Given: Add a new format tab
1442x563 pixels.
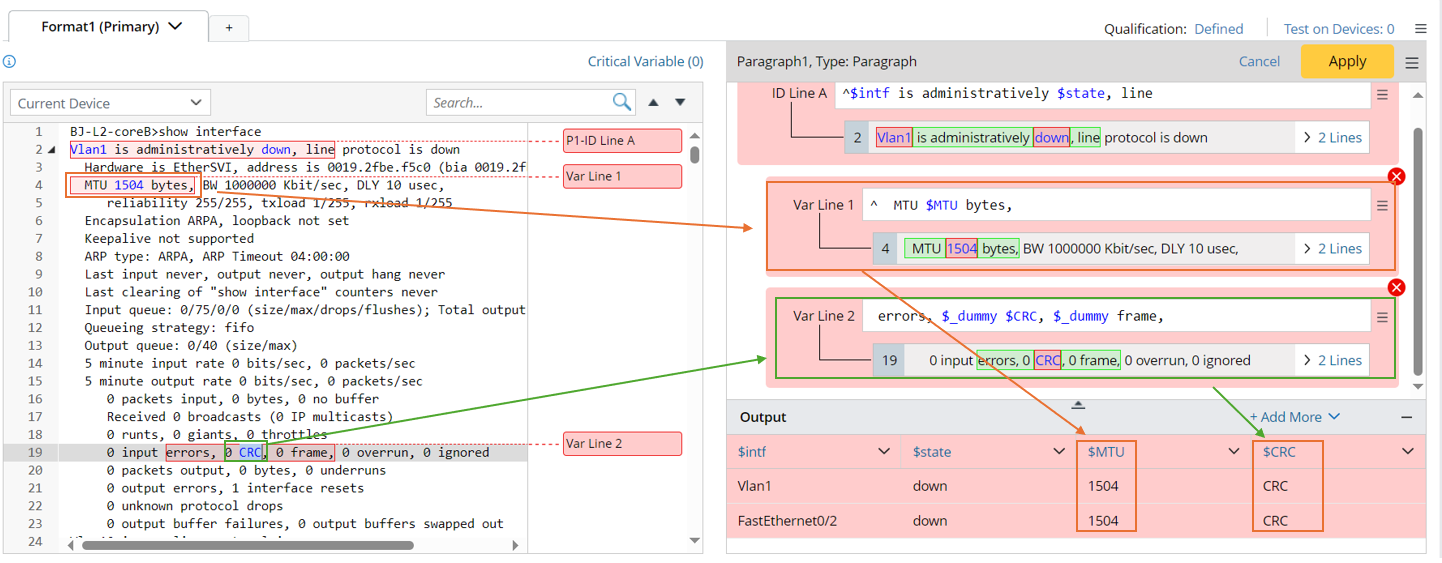Looking at the screenshot, I should tap(229, 28).
